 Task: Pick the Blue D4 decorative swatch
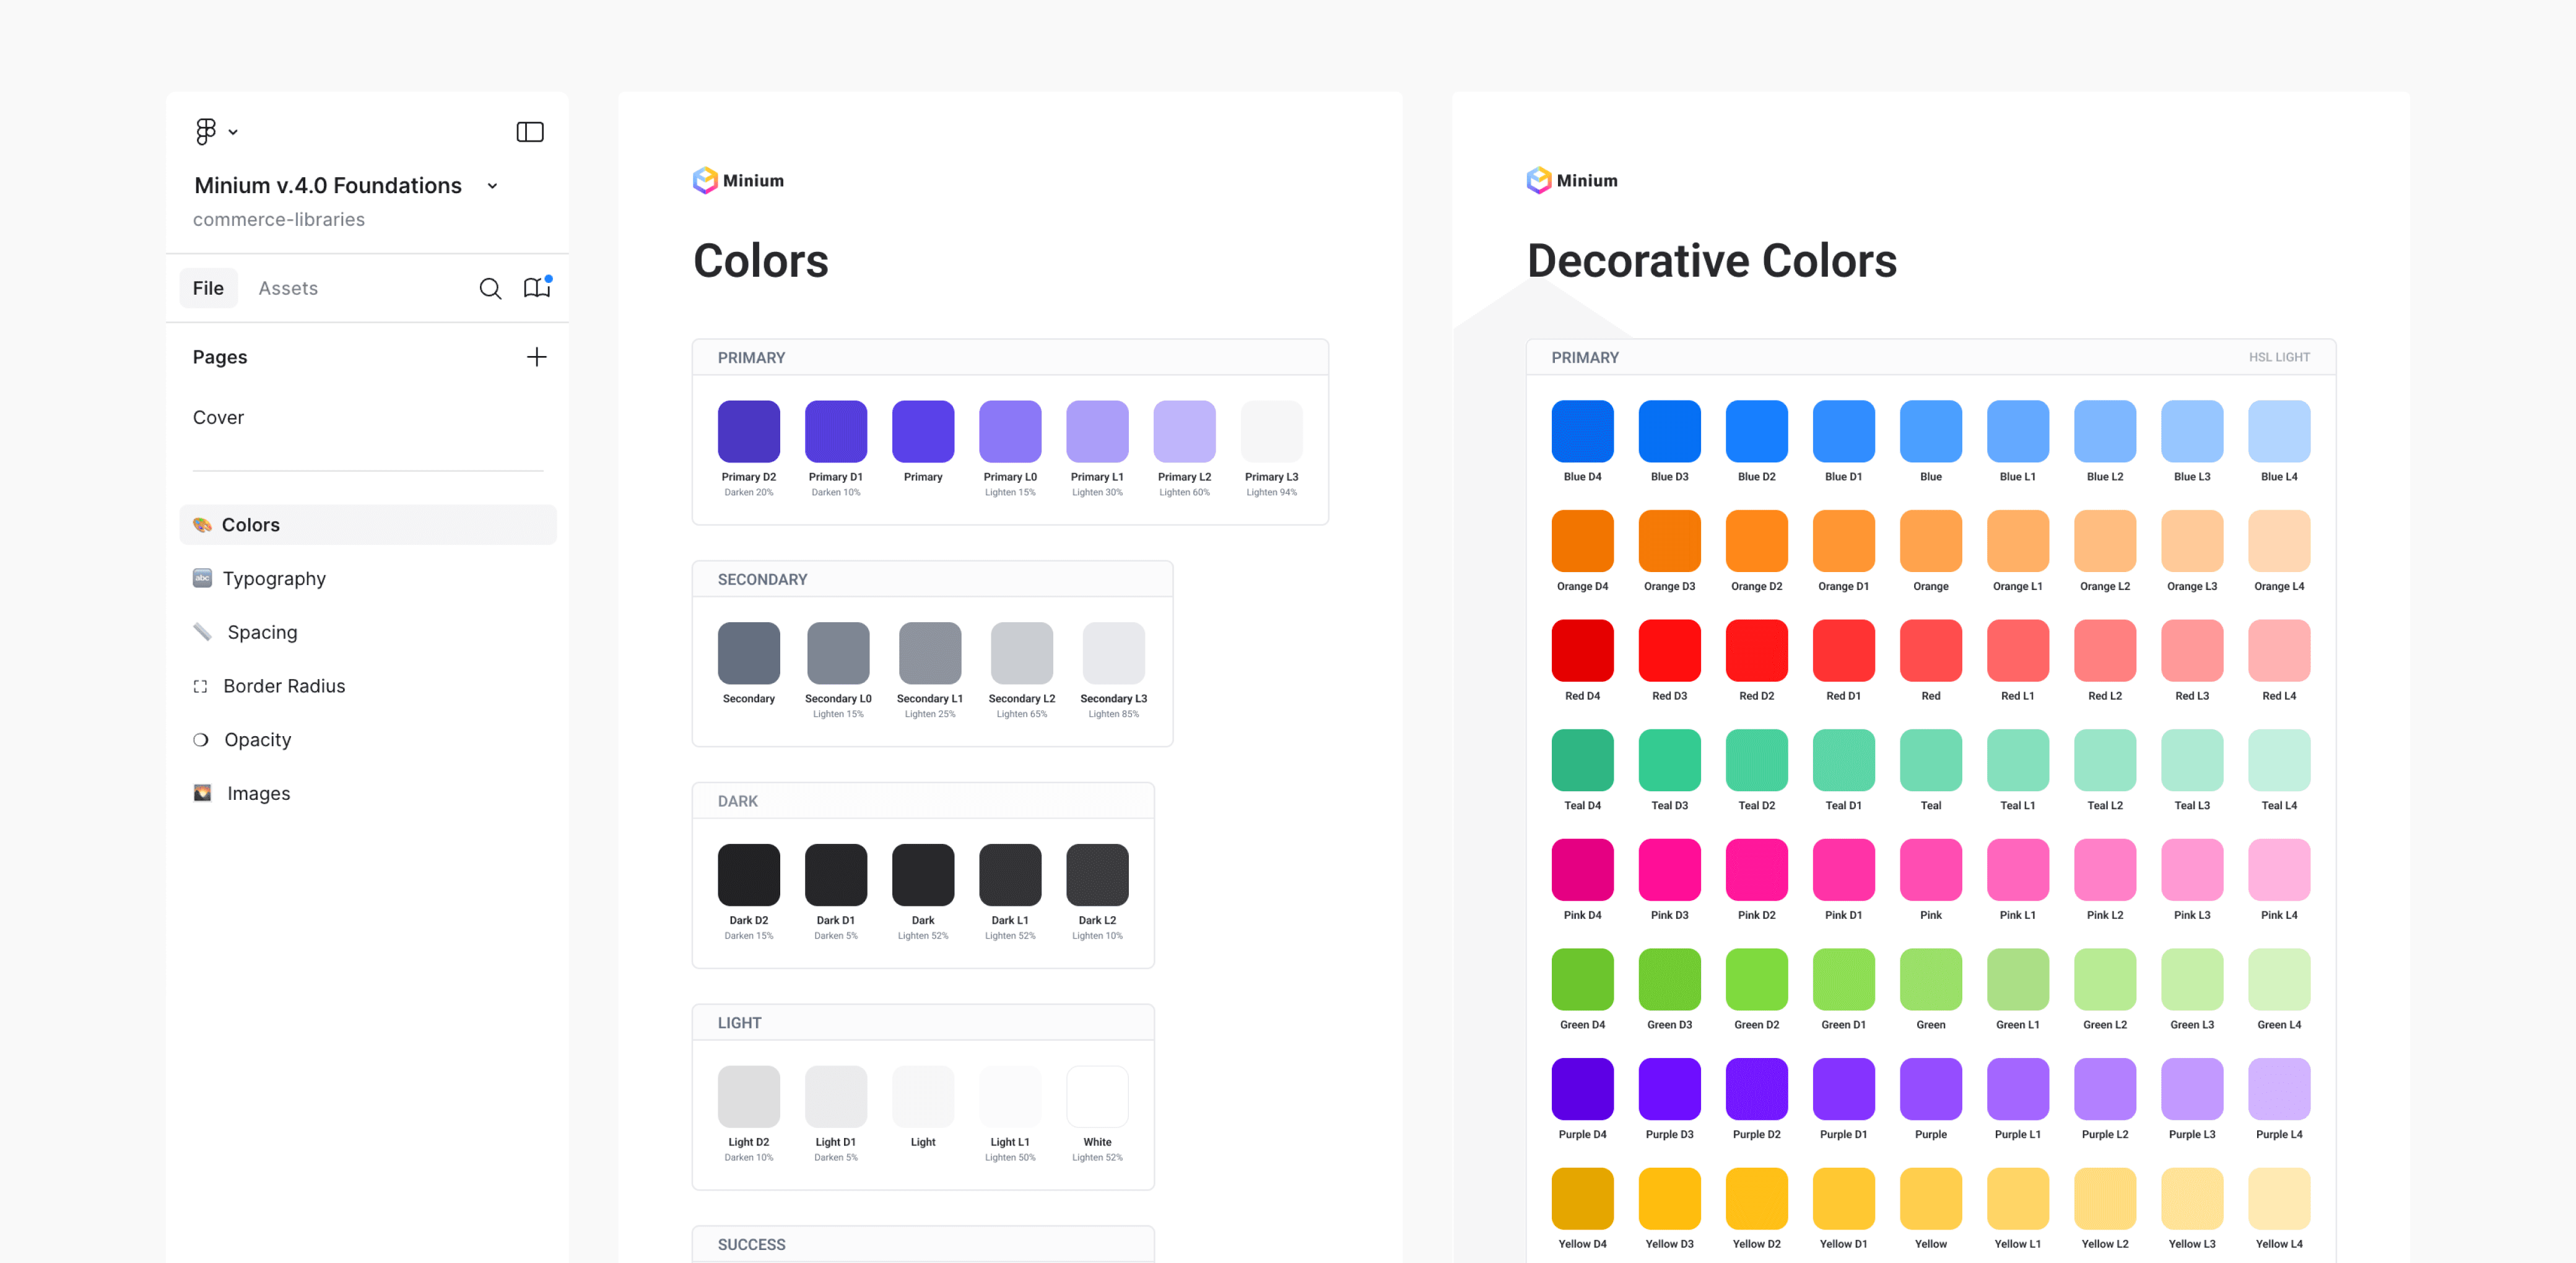pos(1582,431)
